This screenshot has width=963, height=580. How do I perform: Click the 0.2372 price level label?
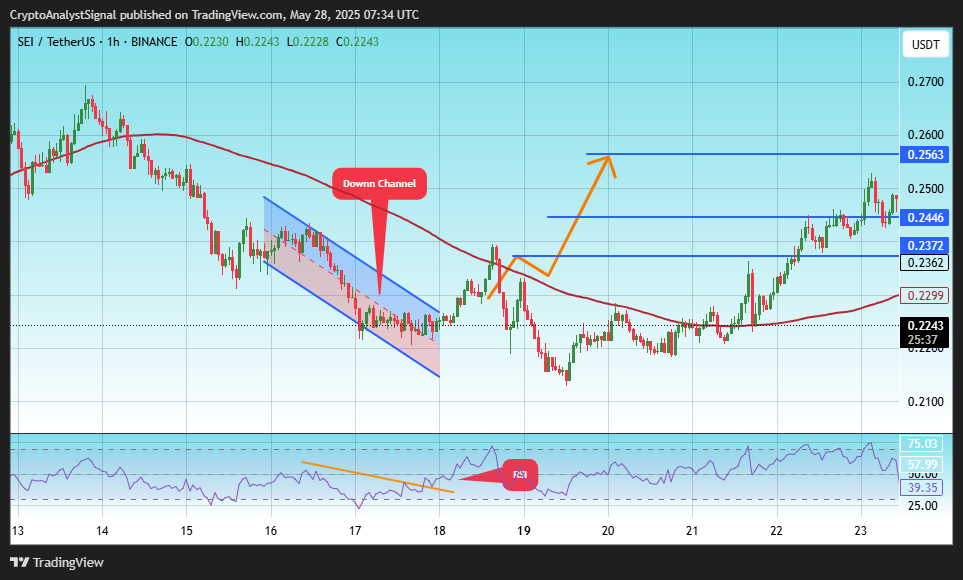click(925, 246)
